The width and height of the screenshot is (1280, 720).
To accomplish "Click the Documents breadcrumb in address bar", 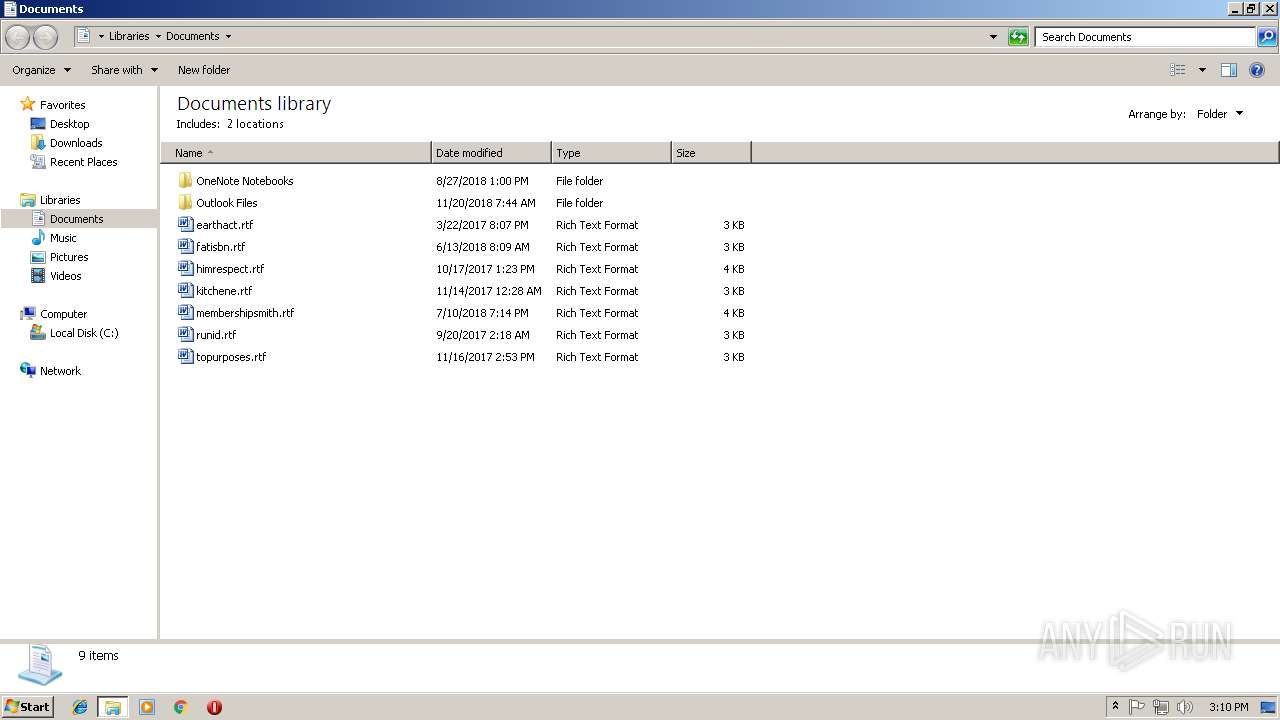I will (x=193, y=37).
